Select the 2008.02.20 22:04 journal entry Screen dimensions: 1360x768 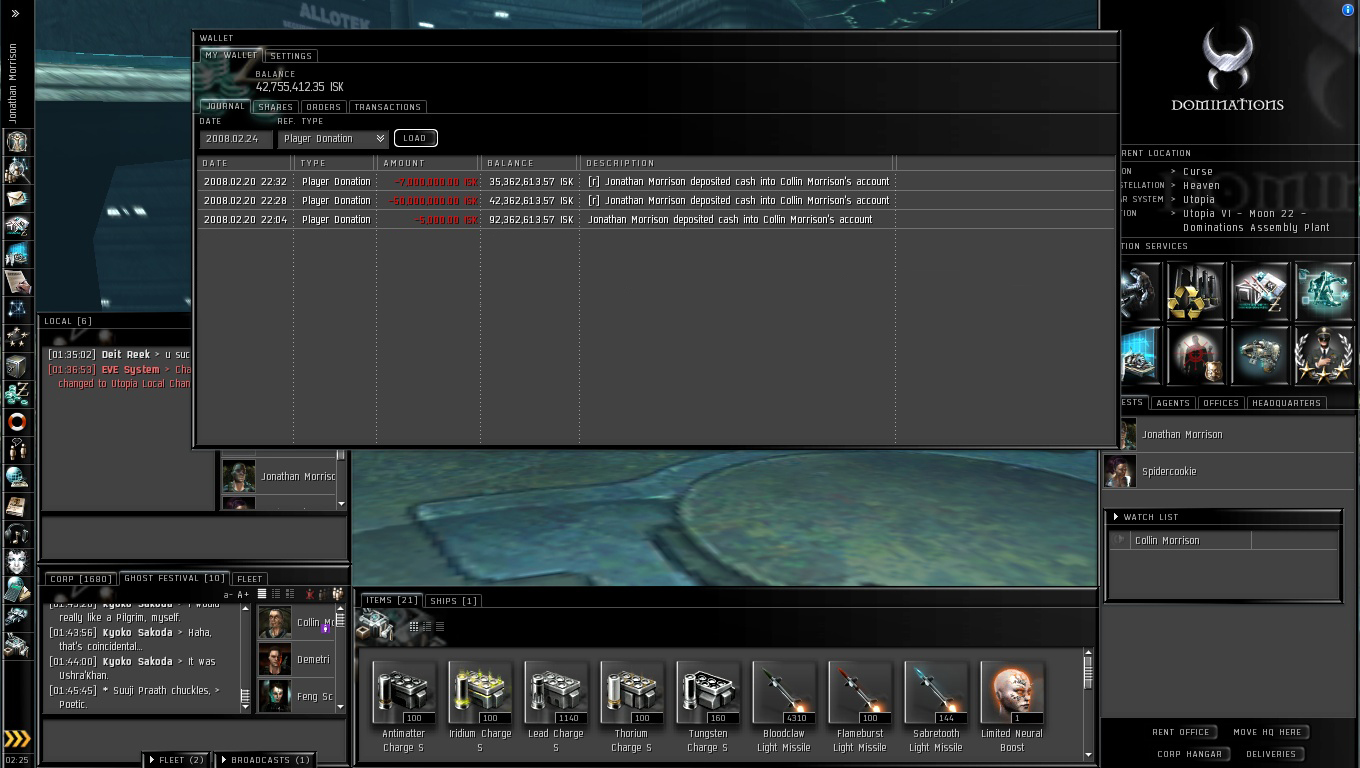pos(655,219)
